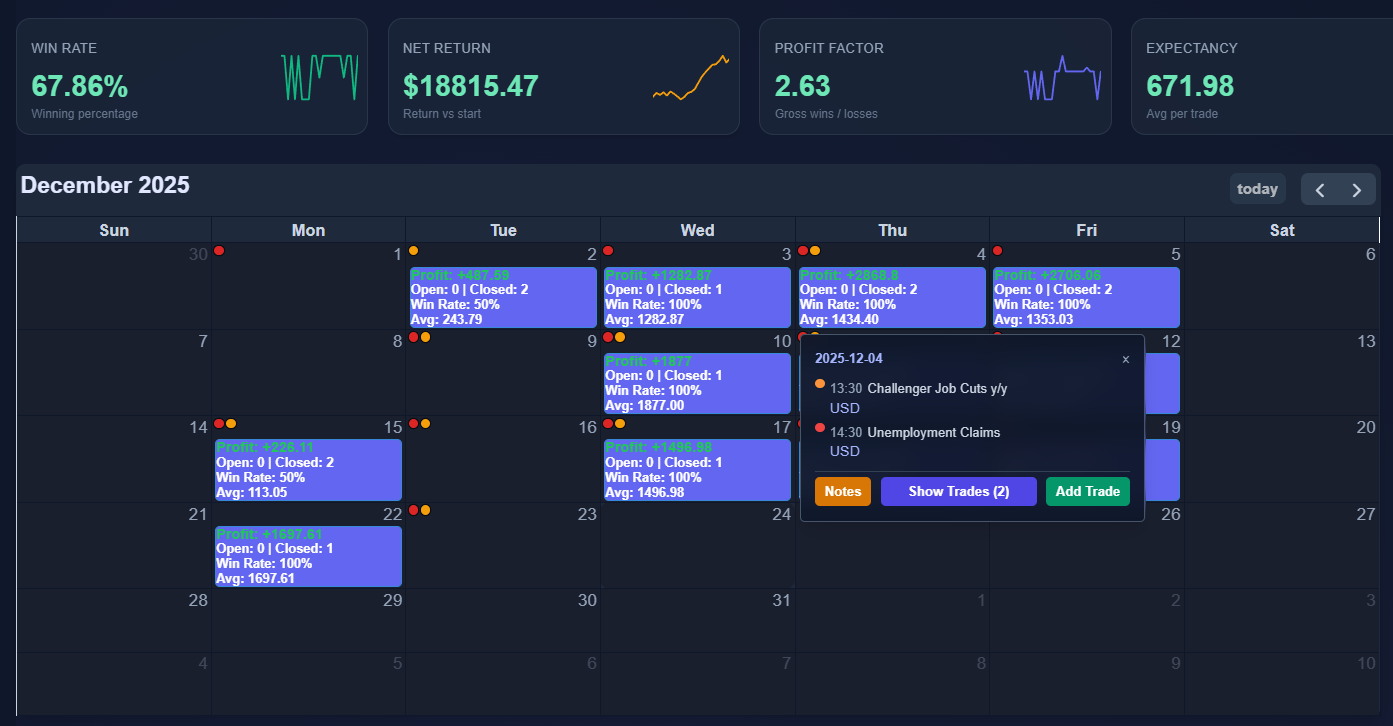Image resolution: width=1393 pixels, height=726 pixels.
Task: Advance to the next month with the right chevron
Action: click(x=1356, y=188)
